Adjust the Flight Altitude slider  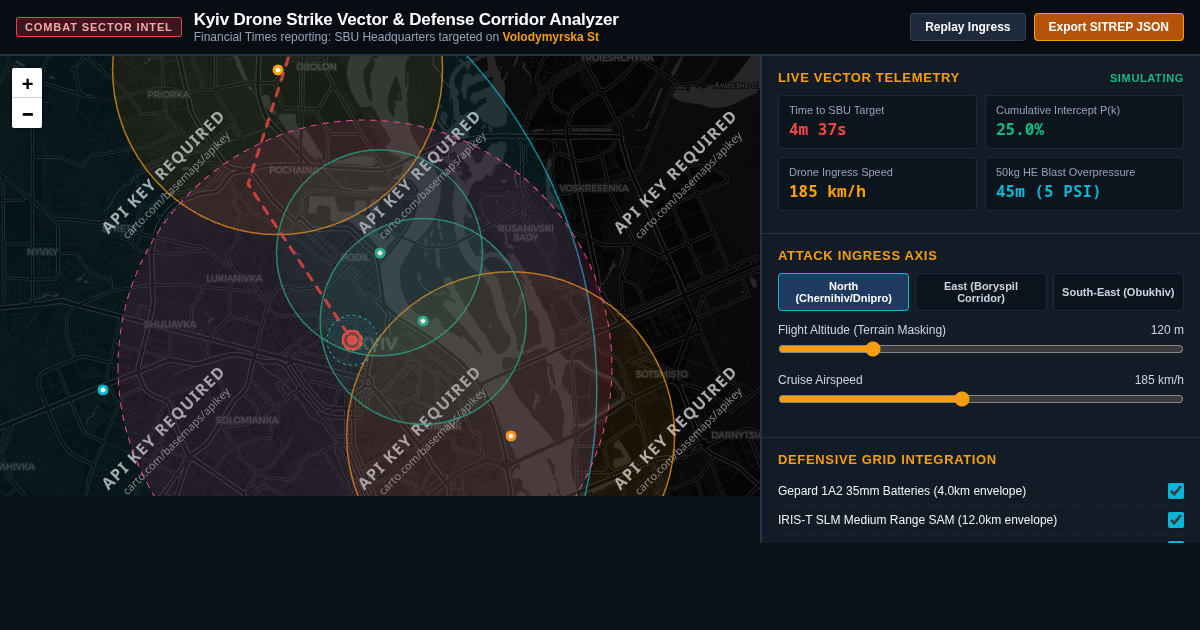coord(980,349)
